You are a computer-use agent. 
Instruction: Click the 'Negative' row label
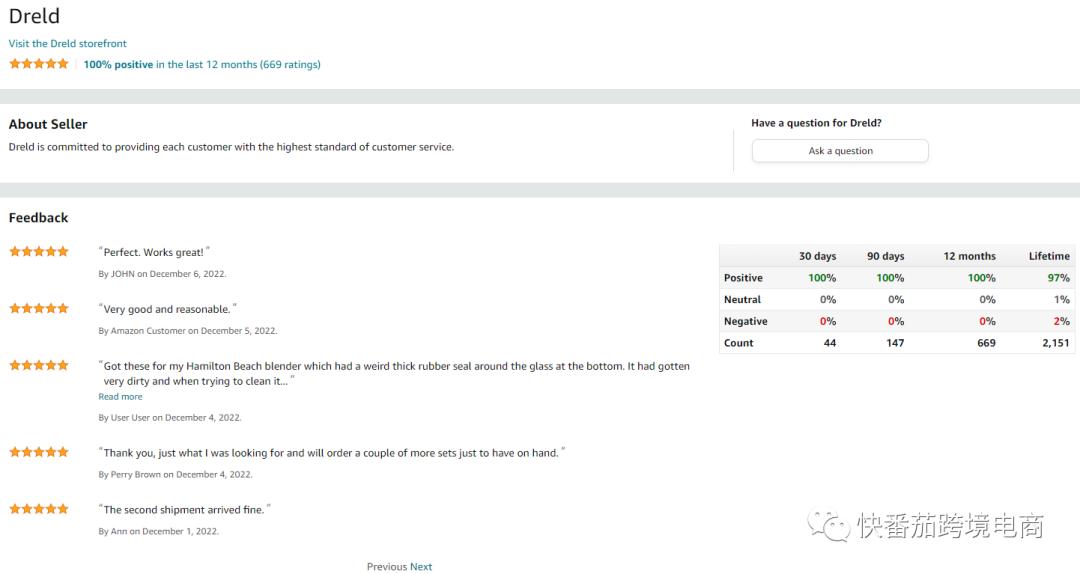coord(745,321)
